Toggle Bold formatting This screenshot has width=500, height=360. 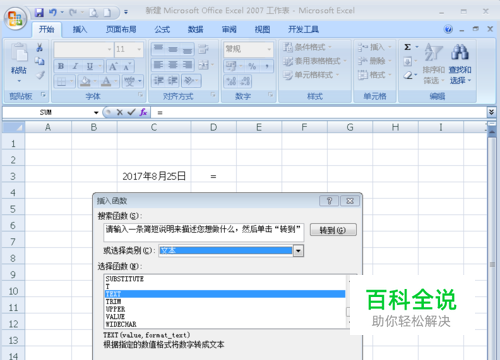pos(61,66)
